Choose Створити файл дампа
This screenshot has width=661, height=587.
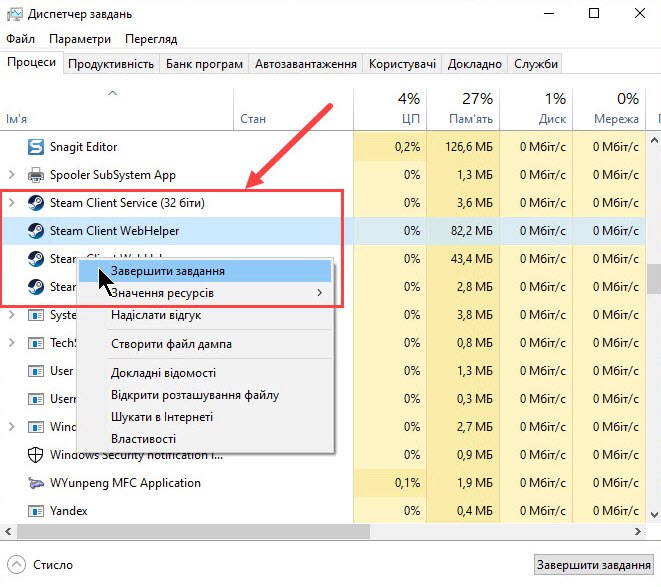[x=205, y=344]
